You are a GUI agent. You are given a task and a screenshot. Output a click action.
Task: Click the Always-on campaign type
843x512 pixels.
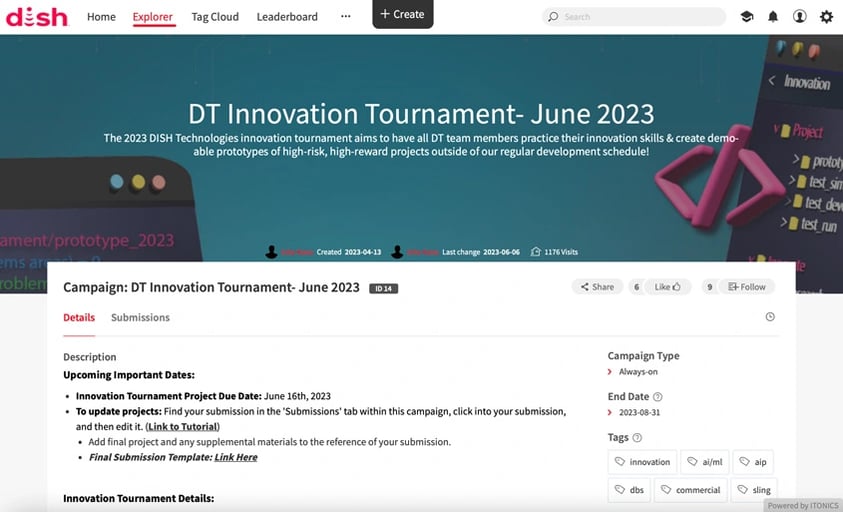point(638,372)
